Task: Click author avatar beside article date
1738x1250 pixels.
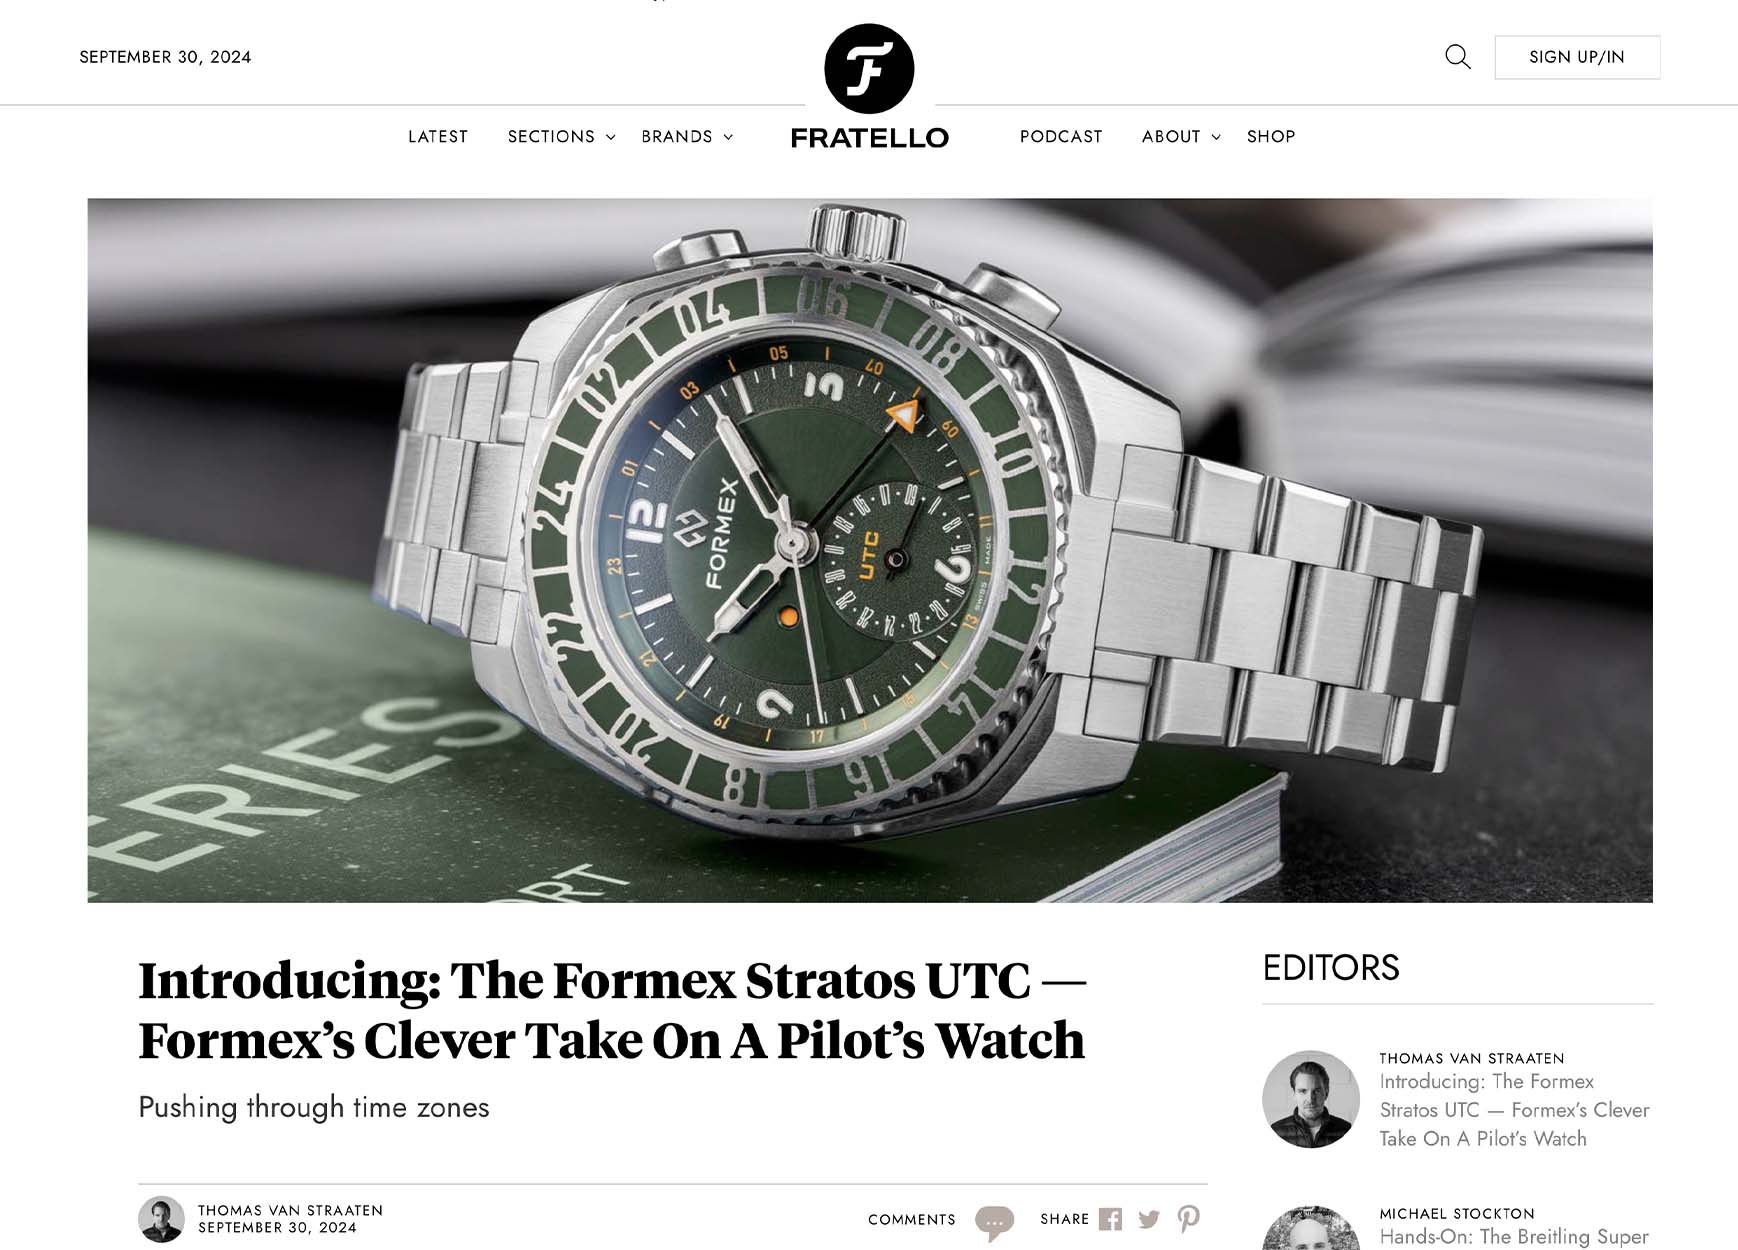Action: tap(161, 1219)
